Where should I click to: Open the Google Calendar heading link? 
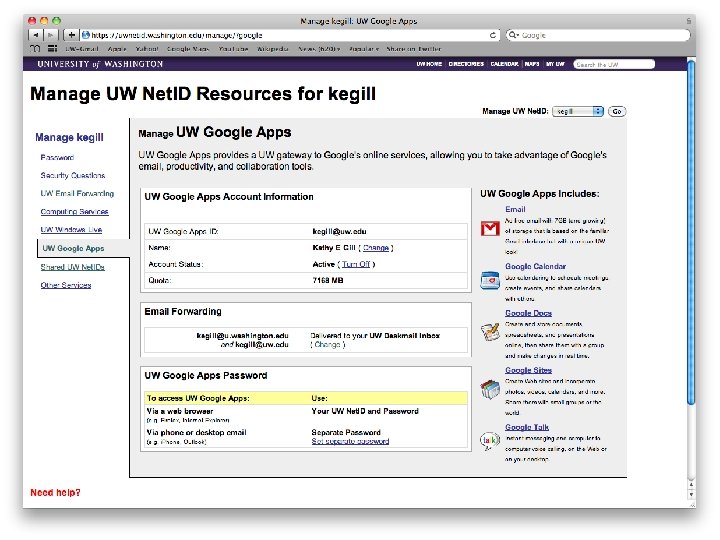[535, 266]
